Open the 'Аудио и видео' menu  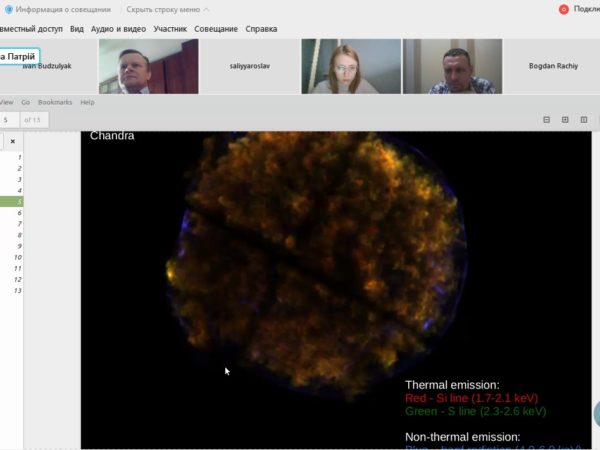pos(118,29)
